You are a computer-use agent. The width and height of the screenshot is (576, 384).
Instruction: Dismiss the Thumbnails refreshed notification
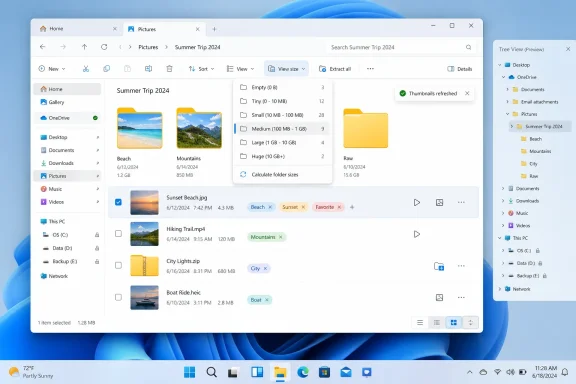tap(467, 93)
